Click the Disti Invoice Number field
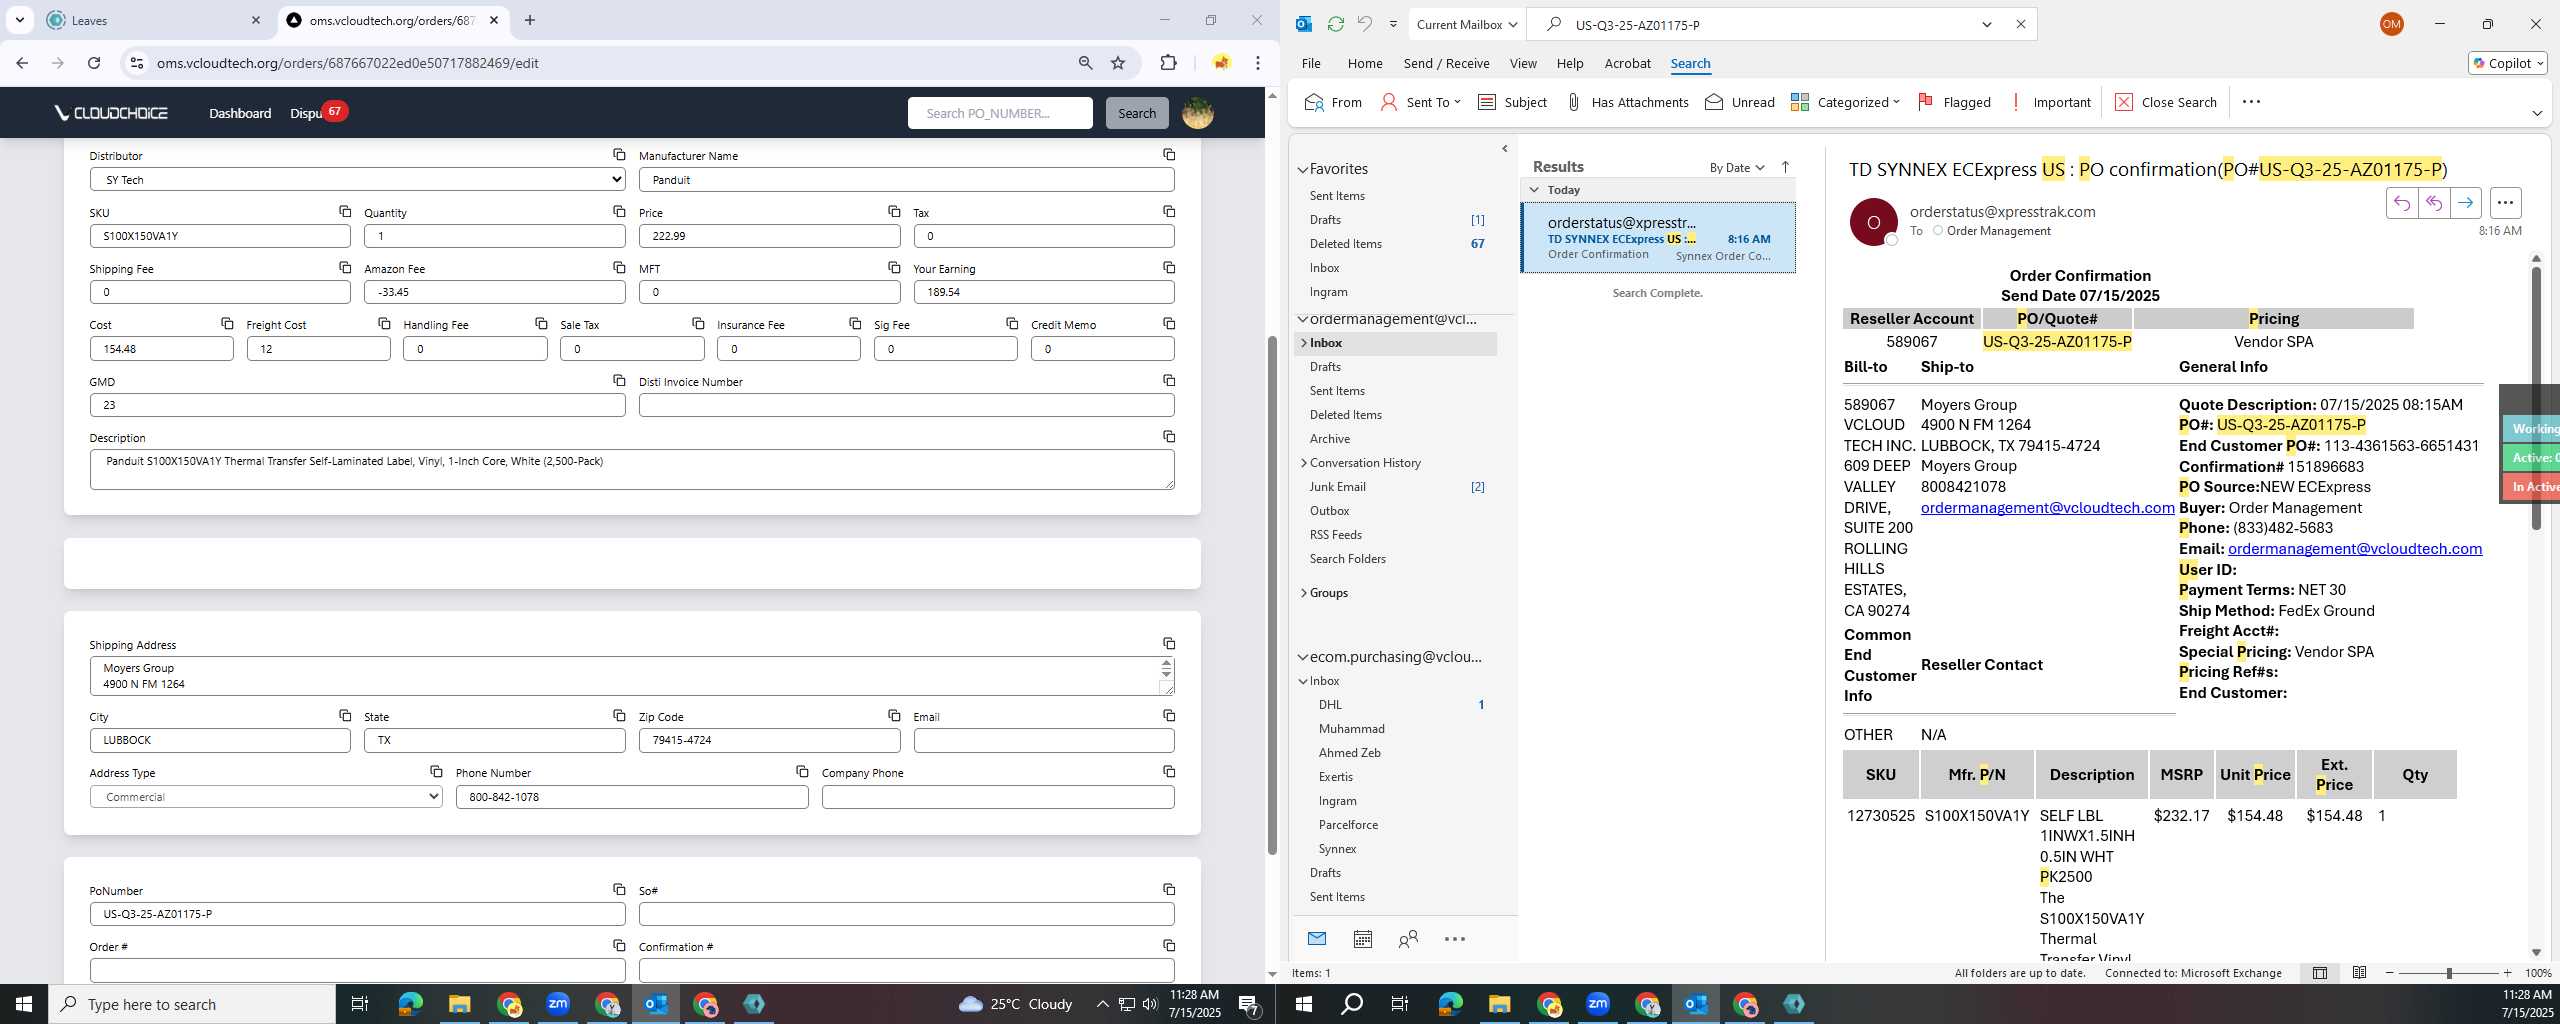Image resolution: width=2560 pixels, height=1024 pixels. click(x=906, y=405)
